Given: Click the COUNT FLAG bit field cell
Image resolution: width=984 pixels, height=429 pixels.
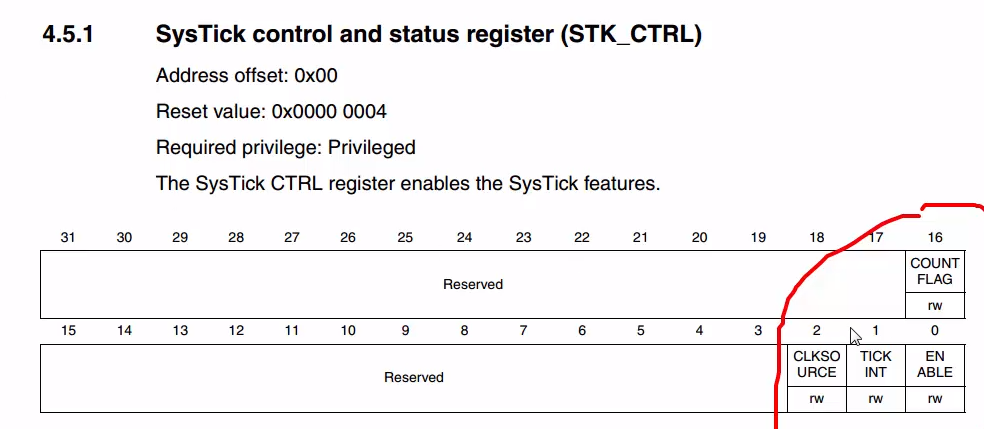Looking at the screenshot, I should (x=934, y=272).
